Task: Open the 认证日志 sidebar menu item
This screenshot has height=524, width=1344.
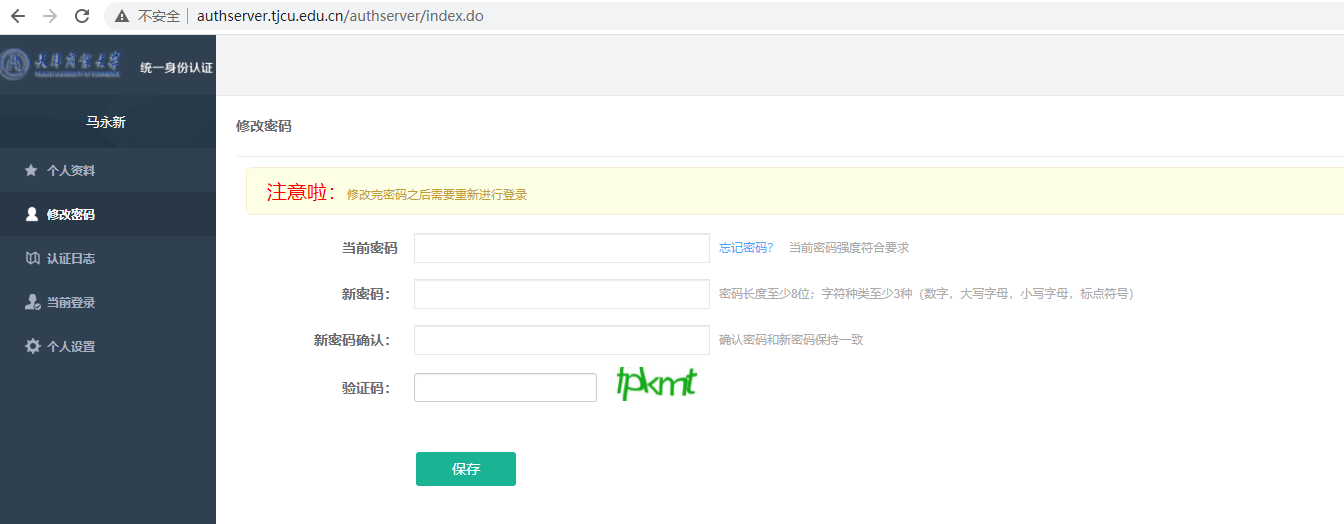Action: (70, 258)
